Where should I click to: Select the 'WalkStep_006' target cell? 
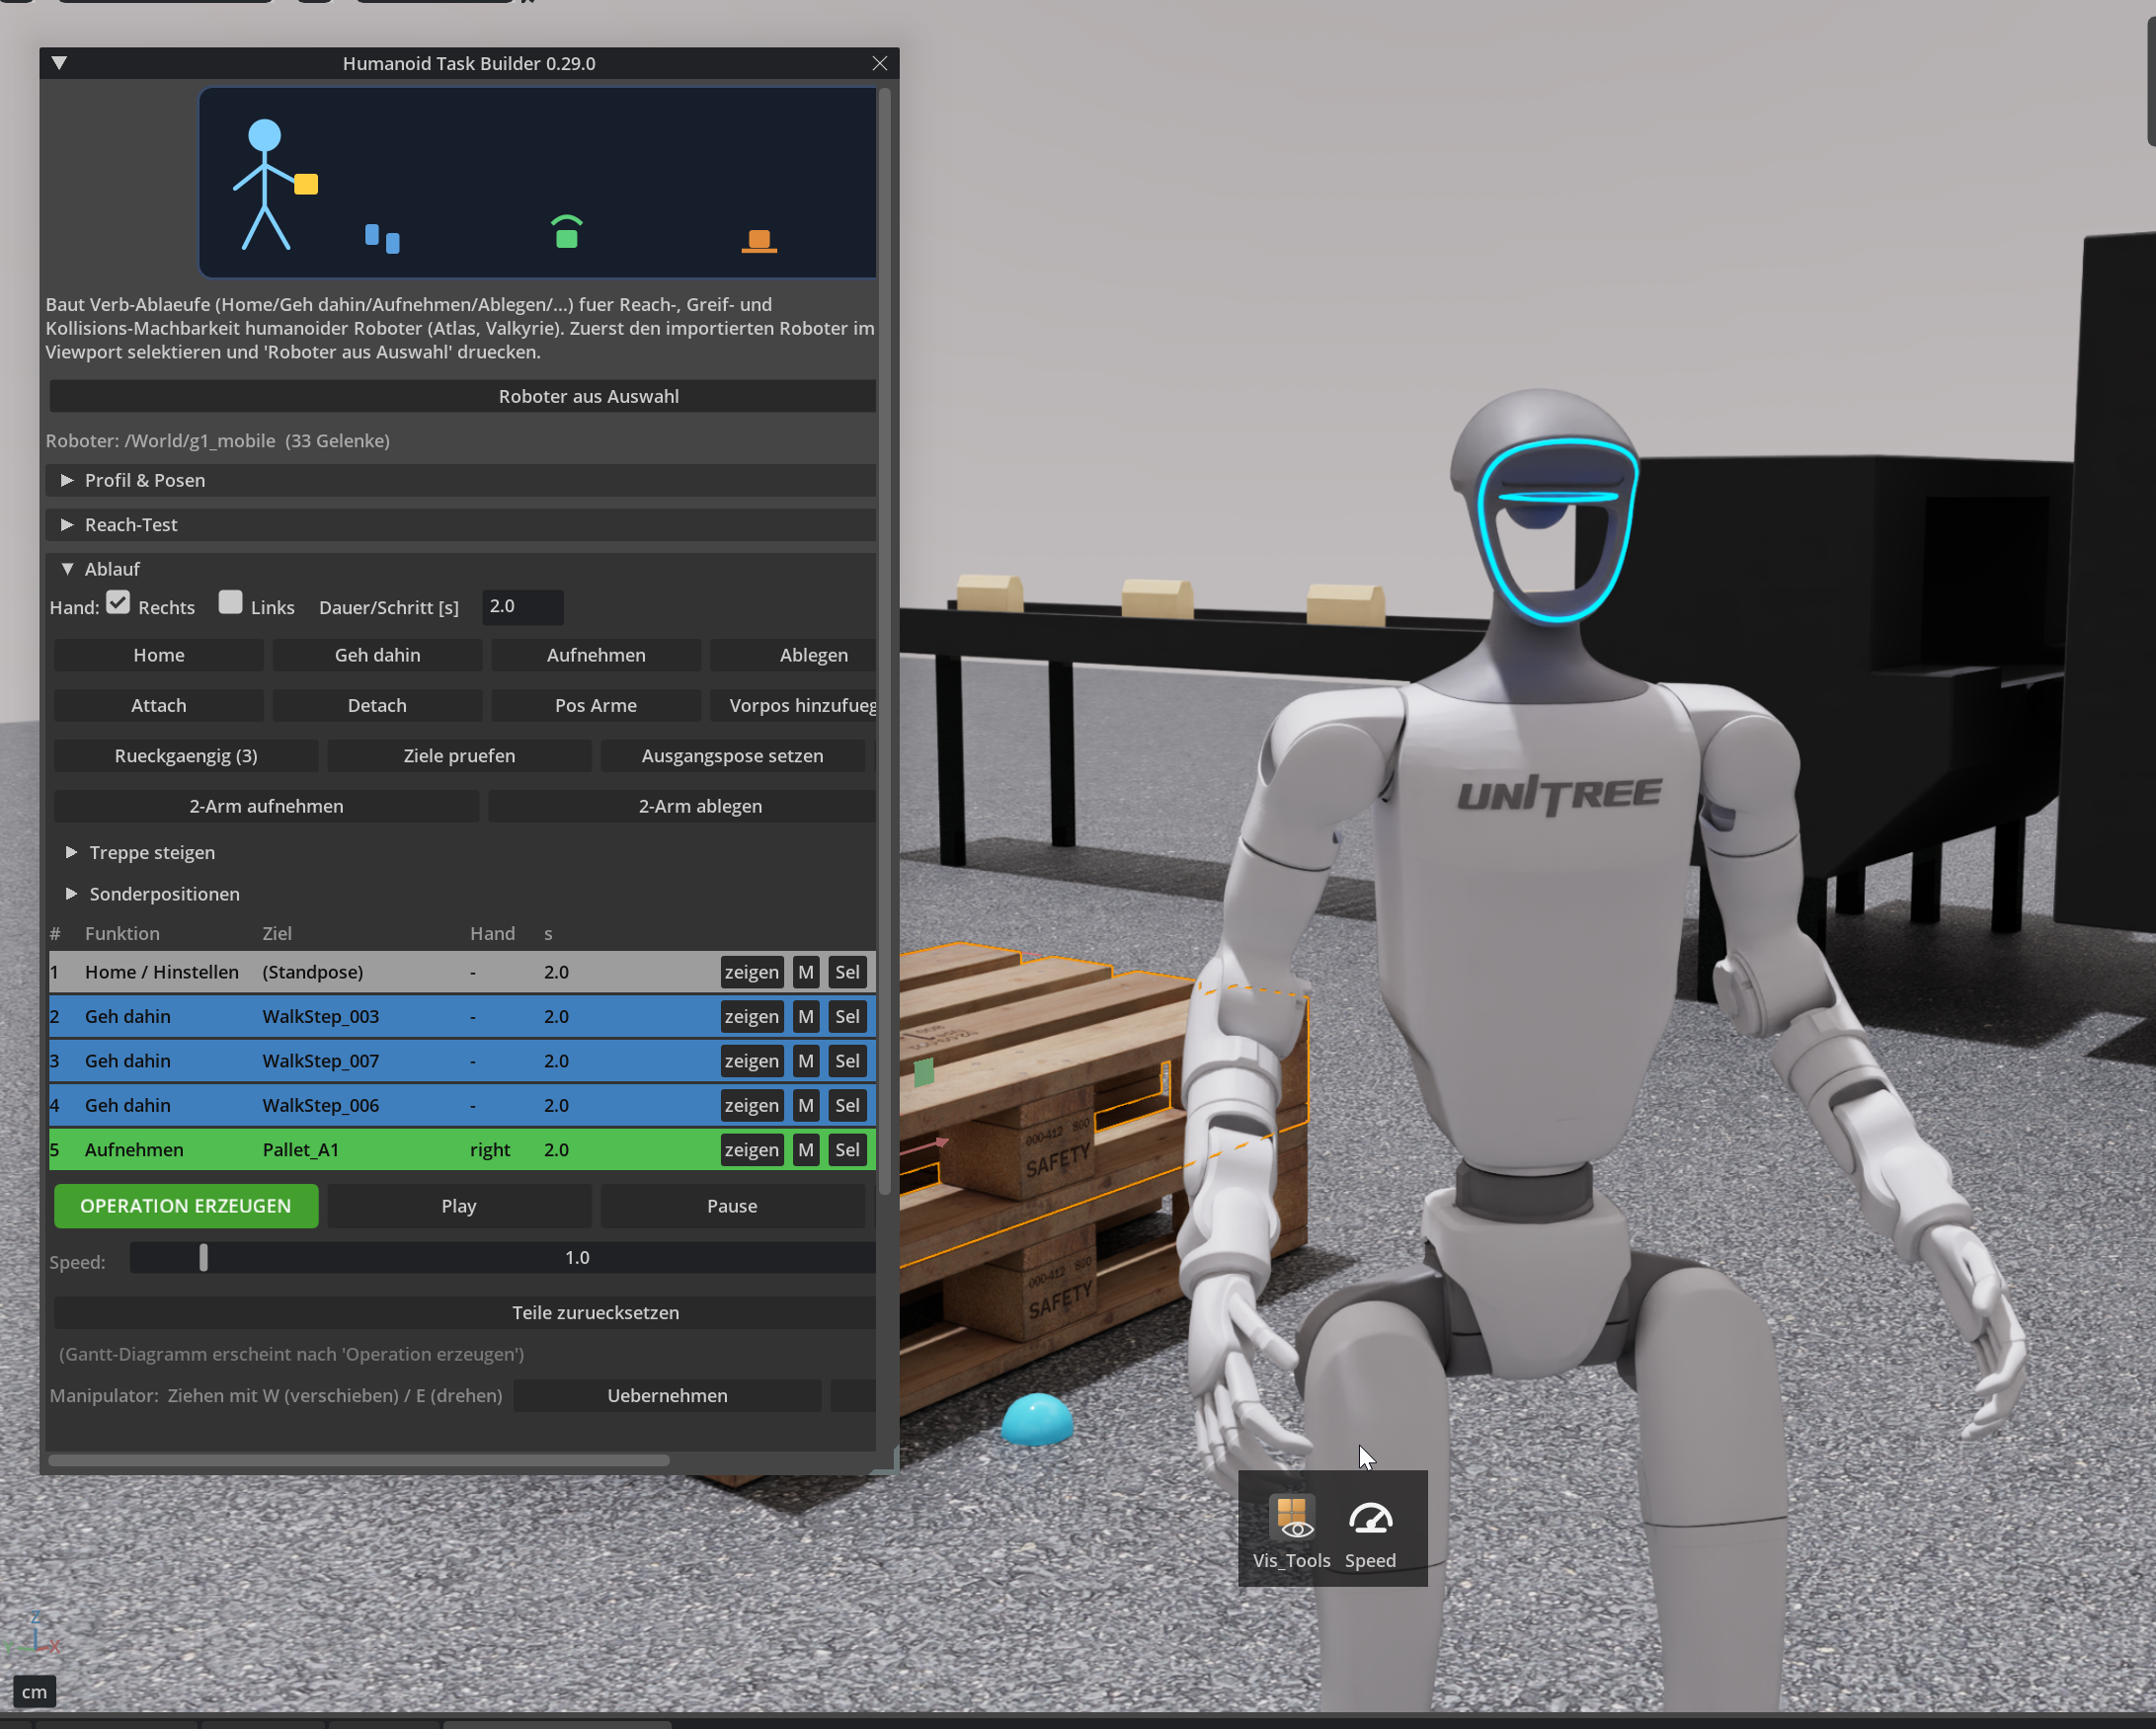coord(320,1105)
